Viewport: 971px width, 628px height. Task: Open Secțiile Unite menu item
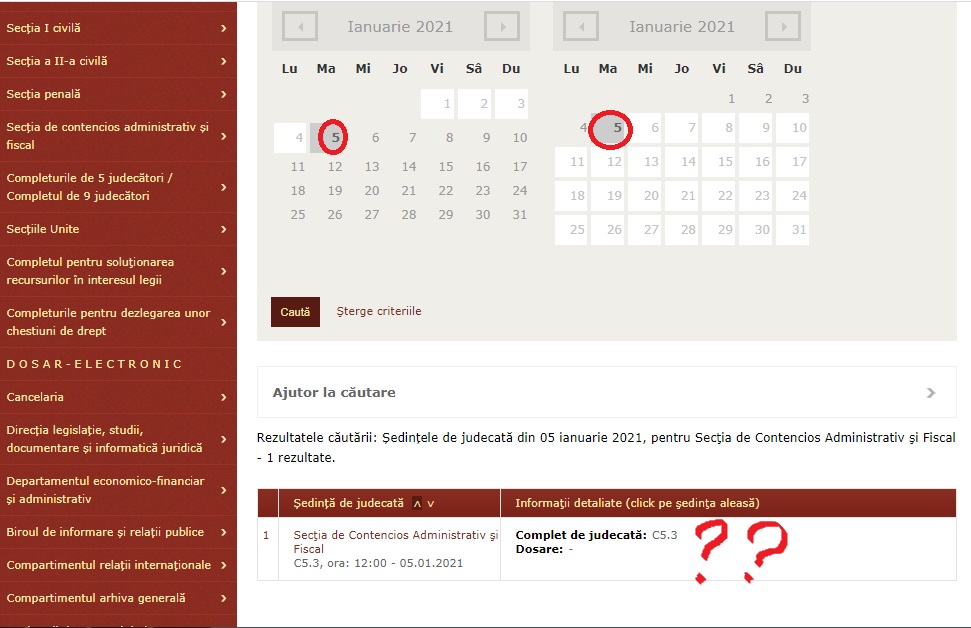(x=43, y=229)
